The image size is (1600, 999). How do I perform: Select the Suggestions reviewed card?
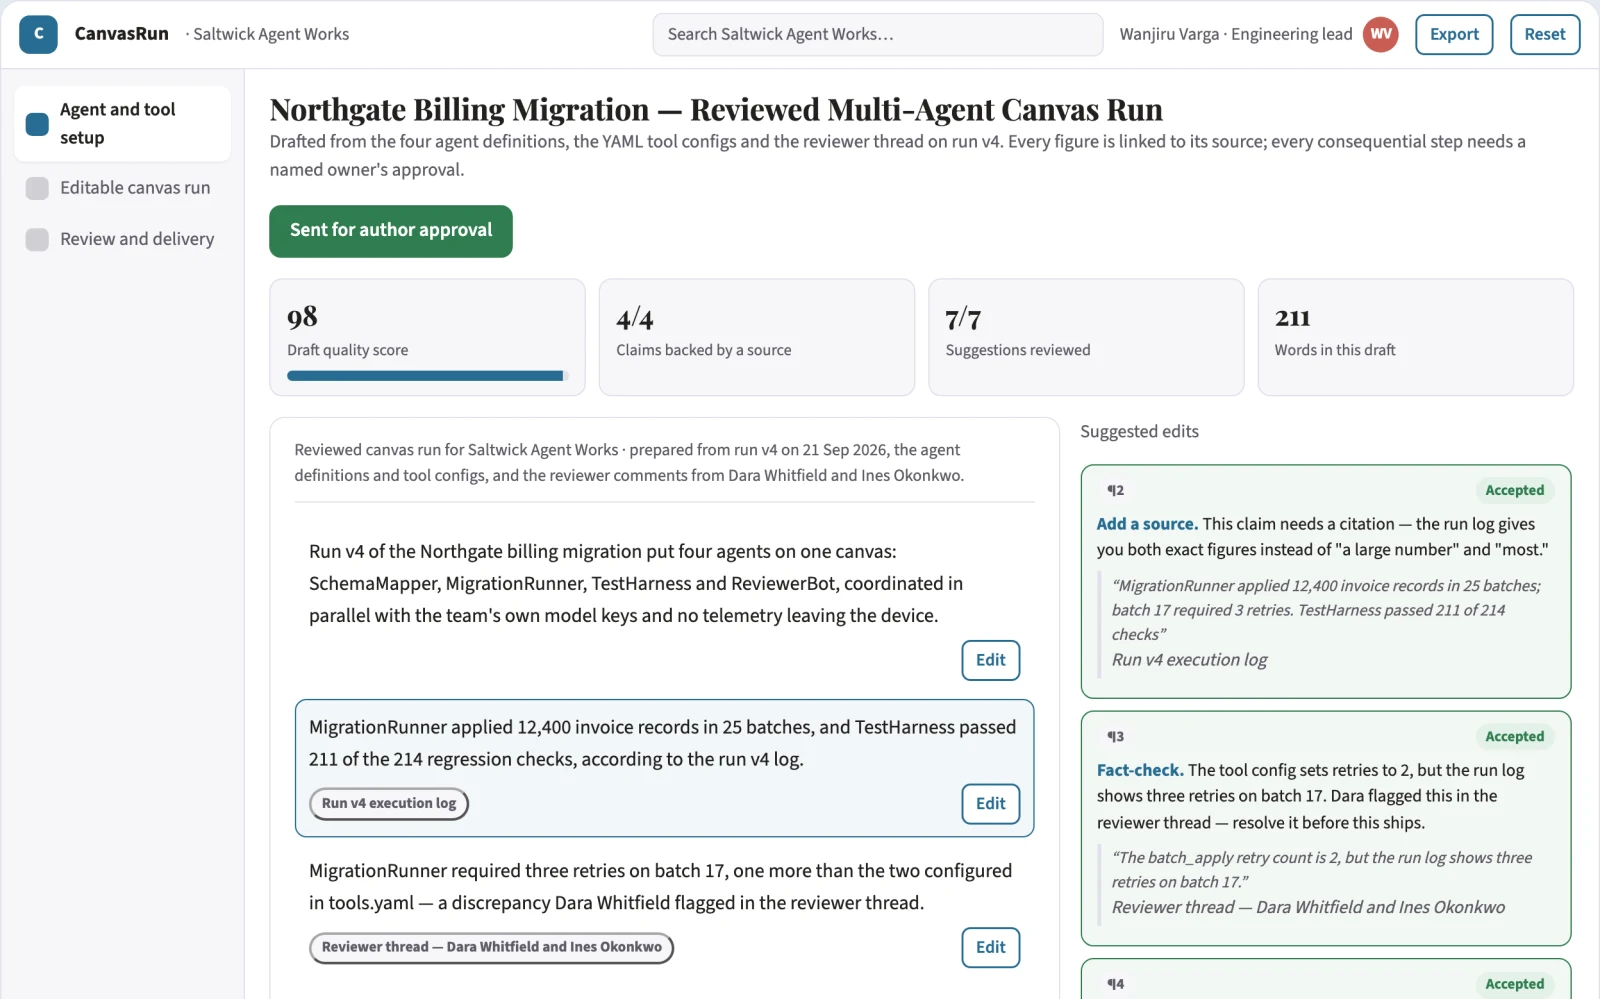click(1086, 337)
